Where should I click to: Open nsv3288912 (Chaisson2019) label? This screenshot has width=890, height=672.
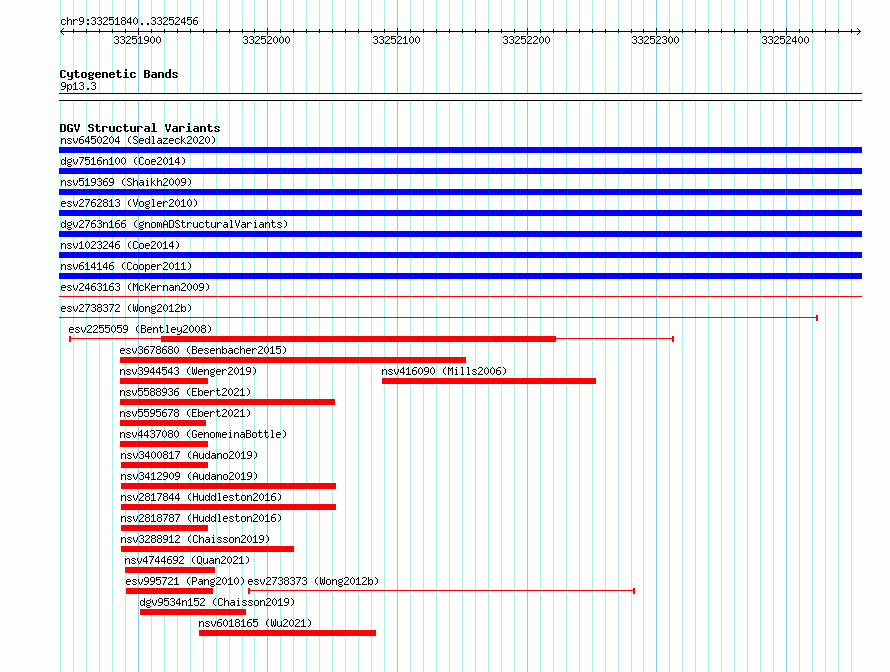coord(195,539)
